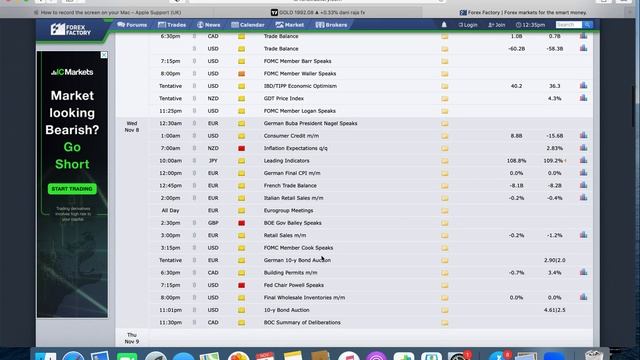The image size is (640, 360).
Task: Show graph for Building Permits m/m
Action: (583, 272)
